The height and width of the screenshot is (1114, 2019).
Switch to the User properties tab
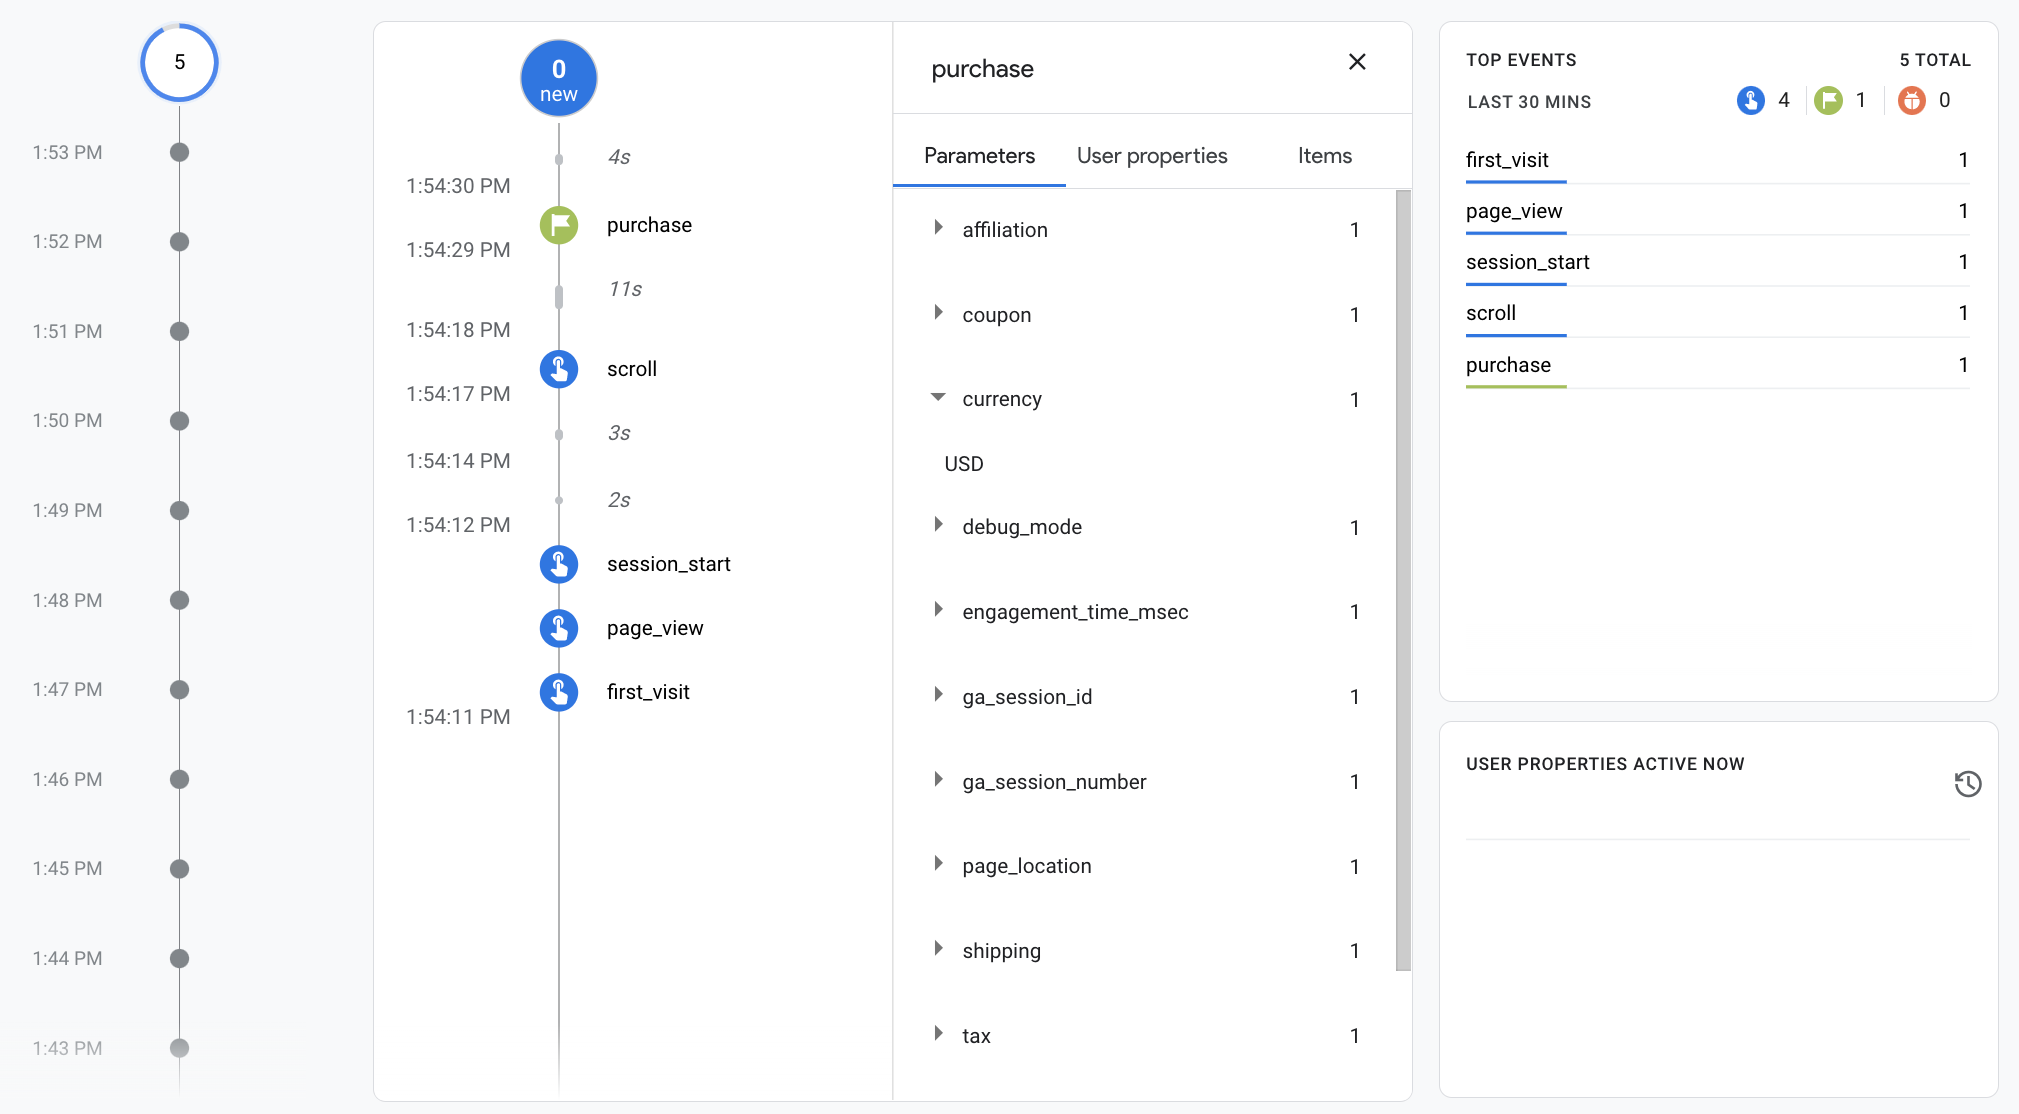point(1151,154)
